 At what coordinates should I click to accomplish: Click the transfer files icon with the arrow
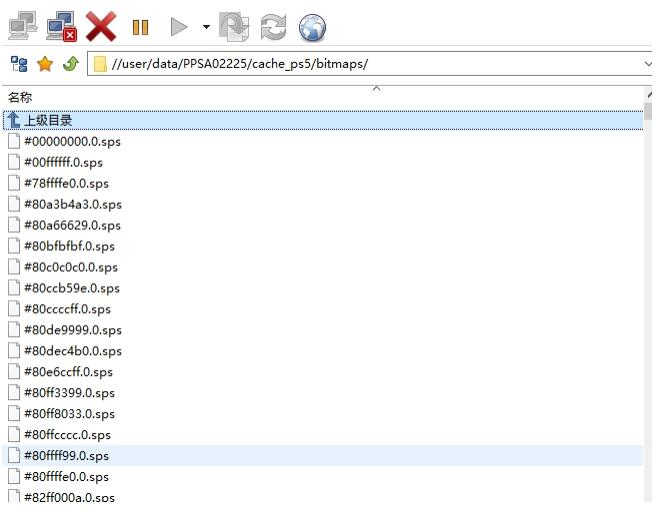(x=234, y=27)
